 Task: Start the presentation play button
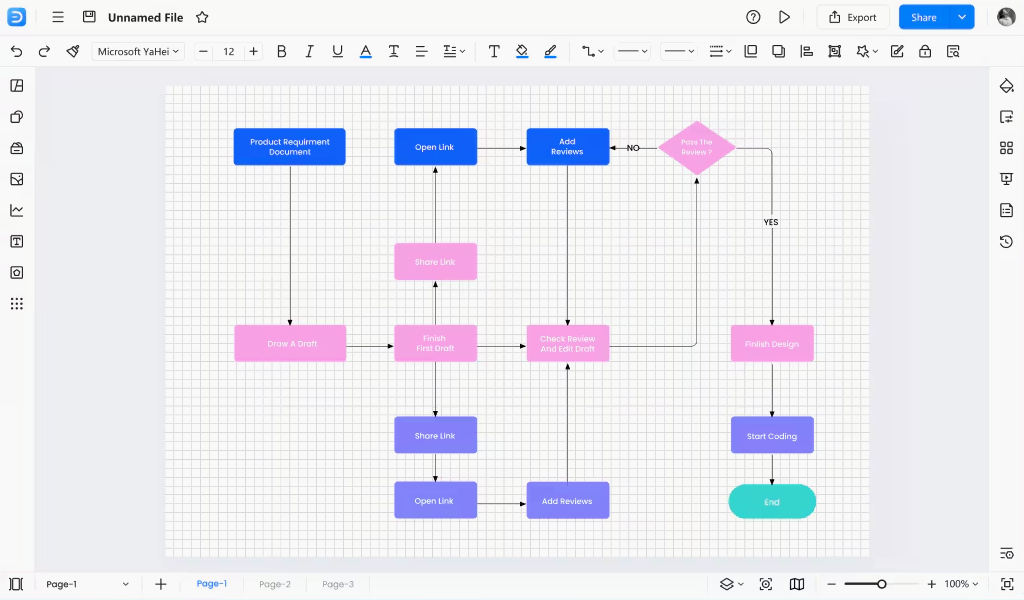tap(784, 18)
